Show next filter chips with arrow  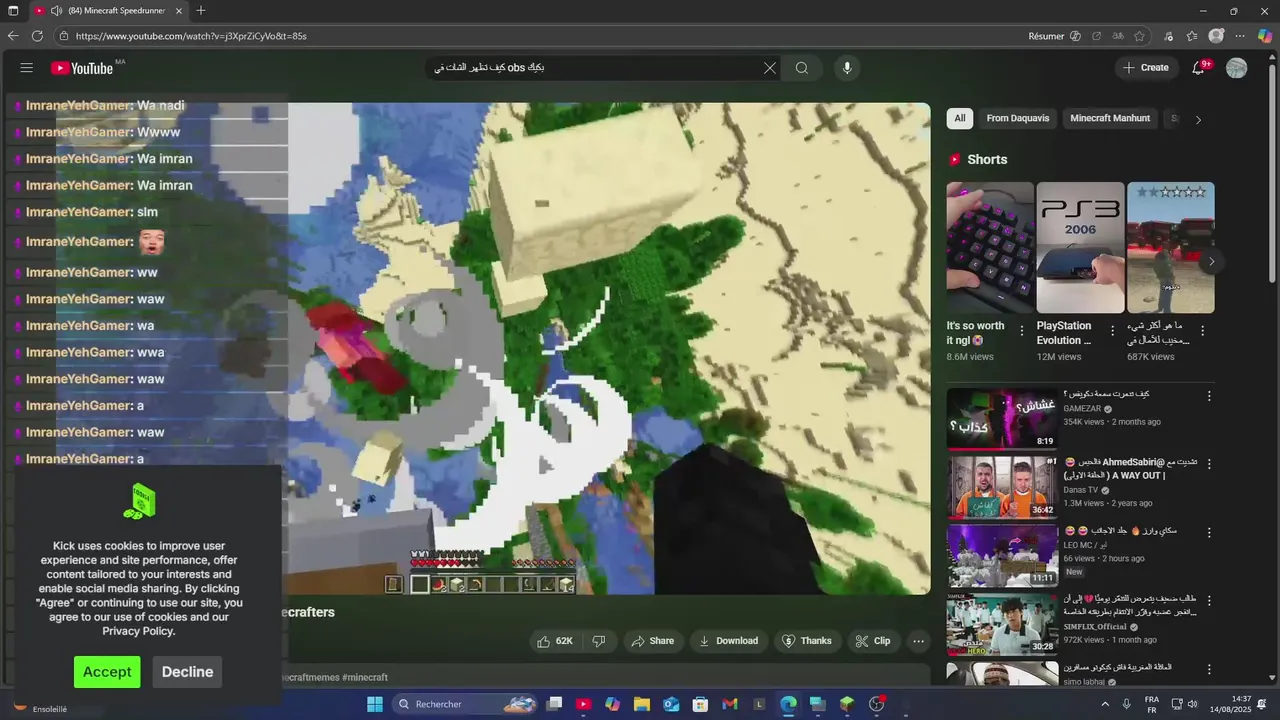coord(1198,119)
